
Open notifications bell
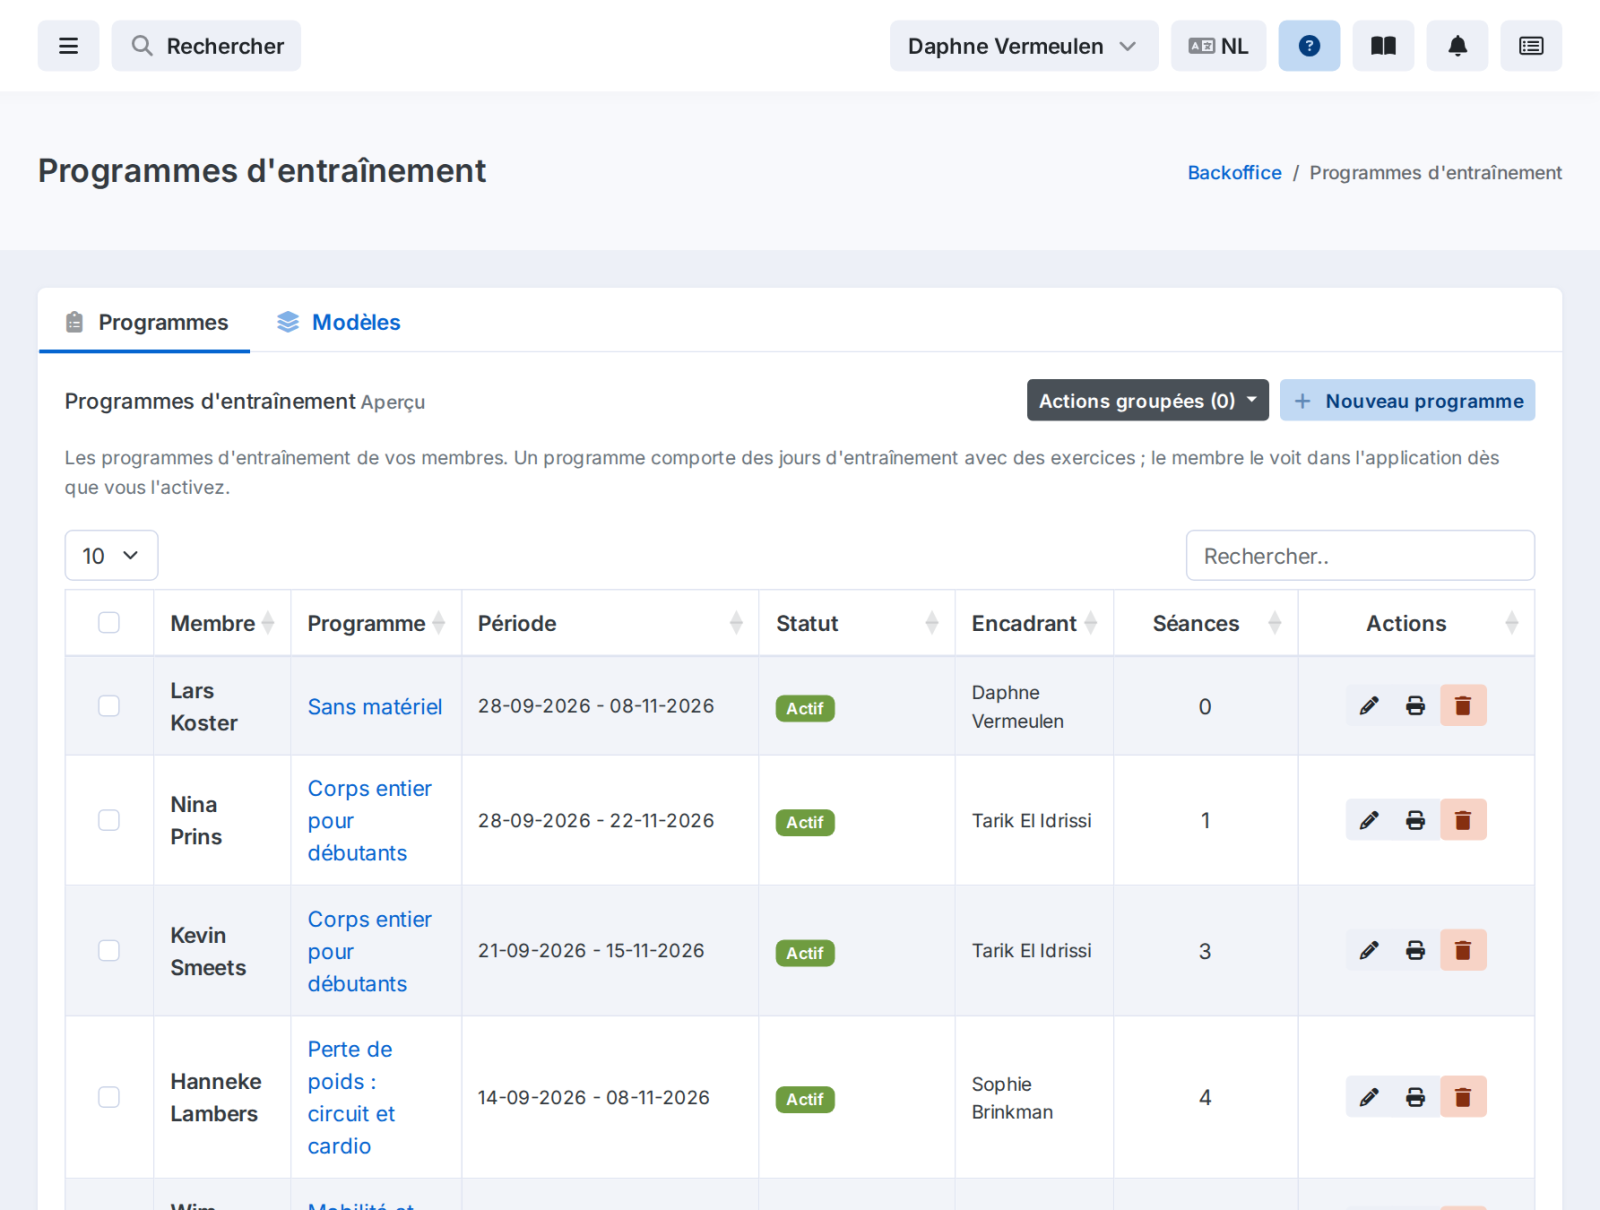click(1457, 46)
